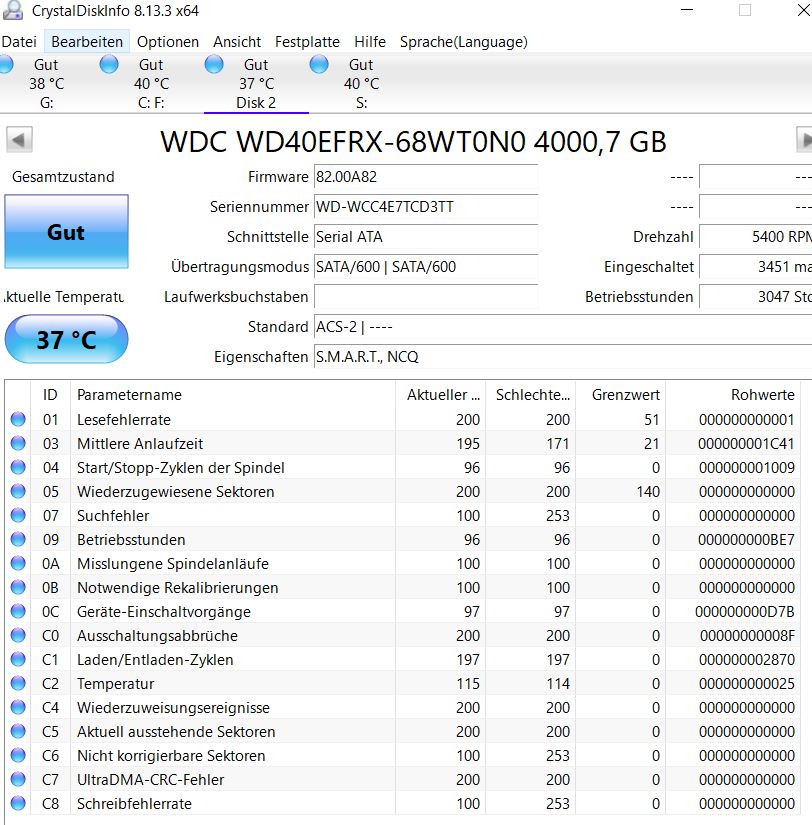Click the Eigenschaften field S.M.A.R.T., NCQ
This screenshot has width=812, height=825.
(563, 357)
